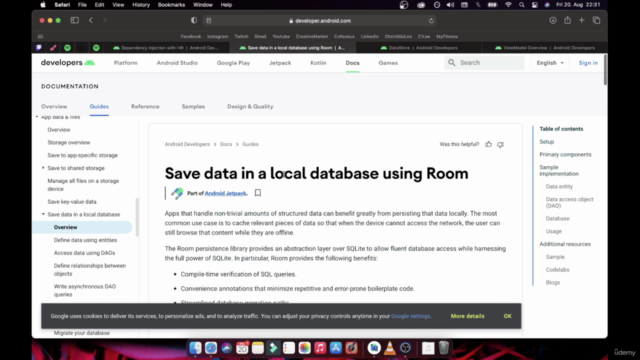Open App Store from the dock
This screenshot has height=360, width=640.
(336, 348)
